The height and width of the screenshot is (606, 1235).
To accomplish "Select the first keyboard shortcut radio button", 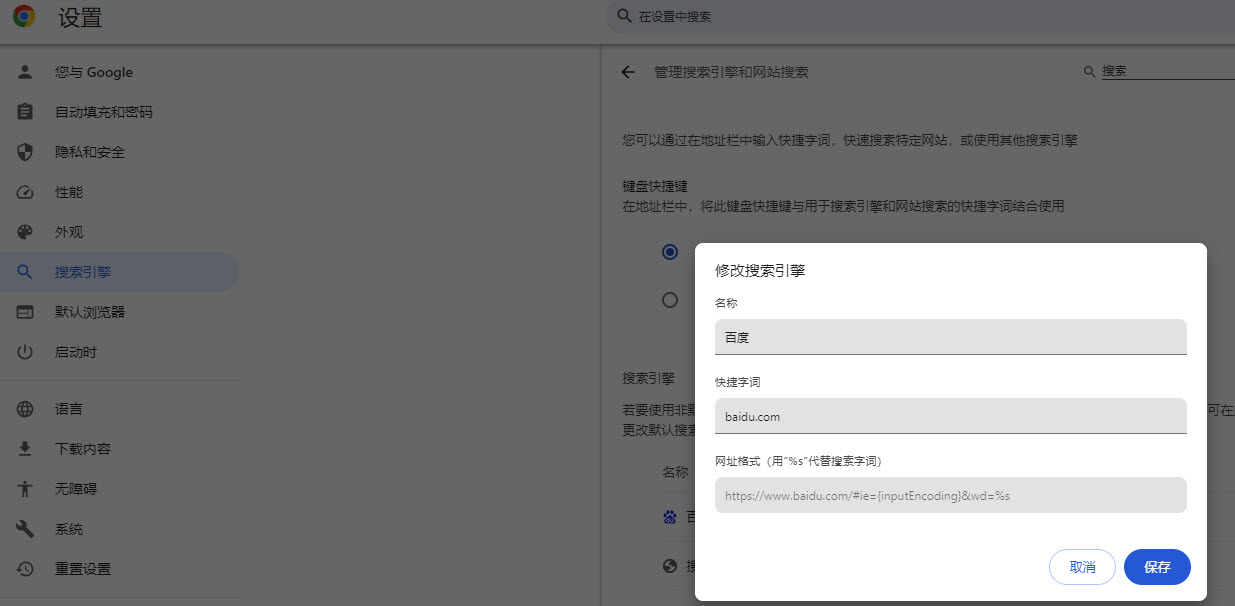I will pos(670,252).
